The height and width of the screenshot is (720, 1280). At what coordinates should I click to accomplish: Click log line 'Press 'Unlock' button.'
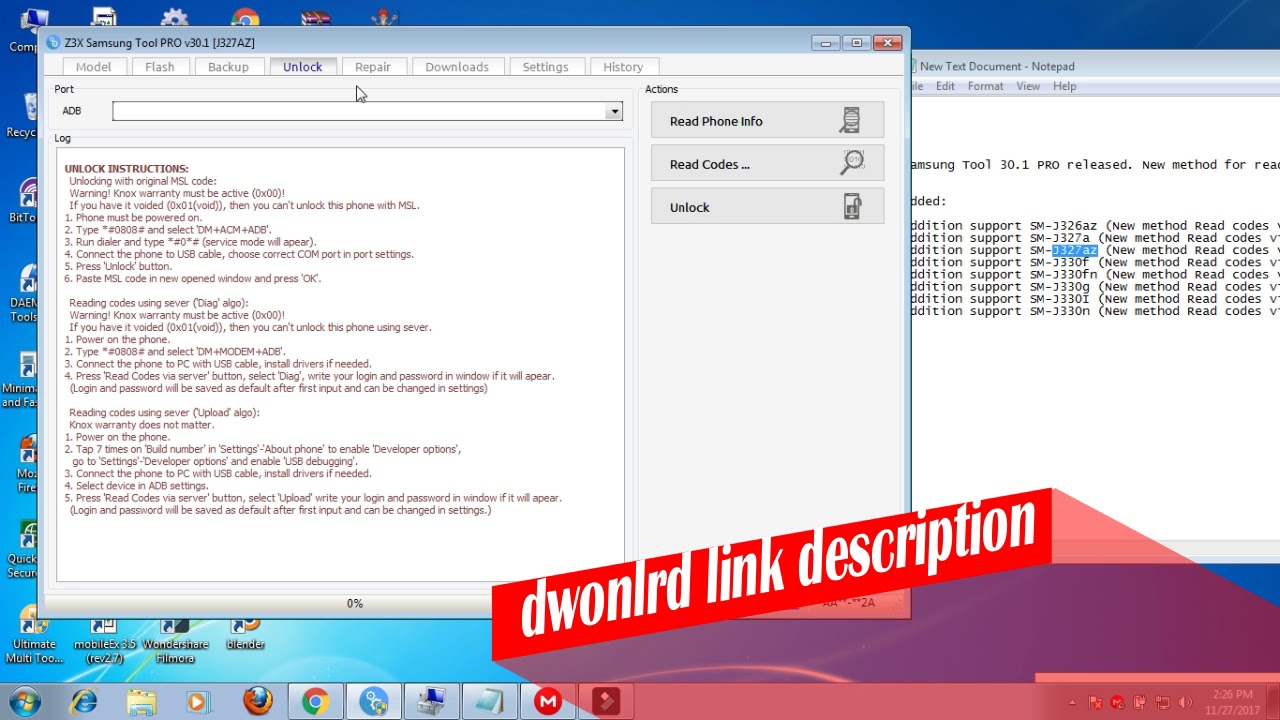click(119, 266)
